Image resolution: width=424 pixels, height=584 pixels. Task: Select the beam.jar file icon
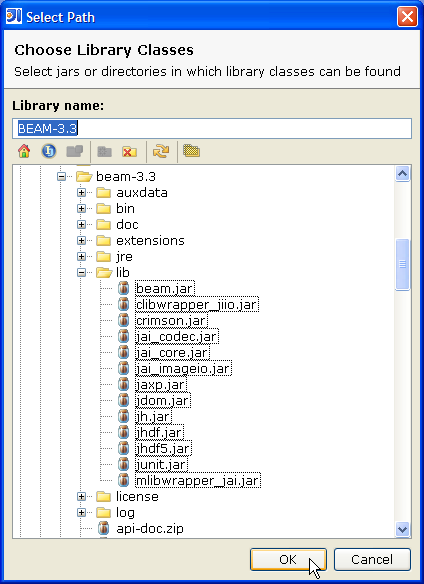pyautogui.click(x=123, y=288)
